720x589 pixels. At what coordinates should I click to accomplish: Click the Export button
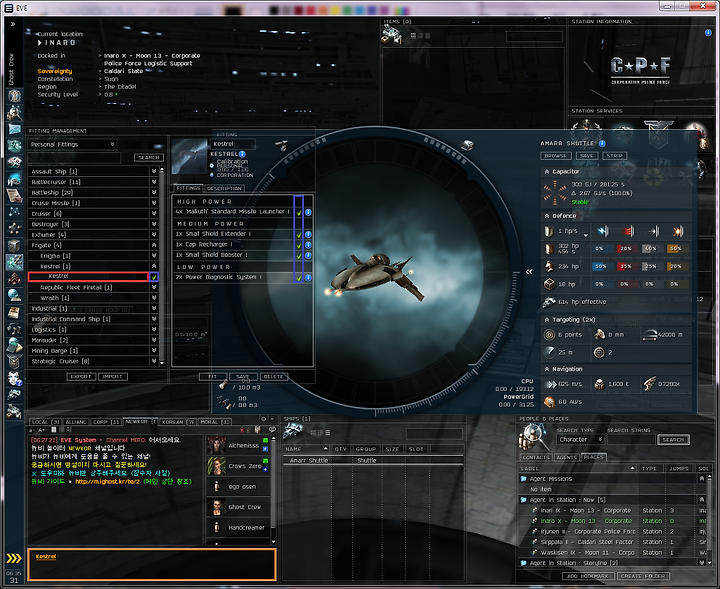pos(81,376)
